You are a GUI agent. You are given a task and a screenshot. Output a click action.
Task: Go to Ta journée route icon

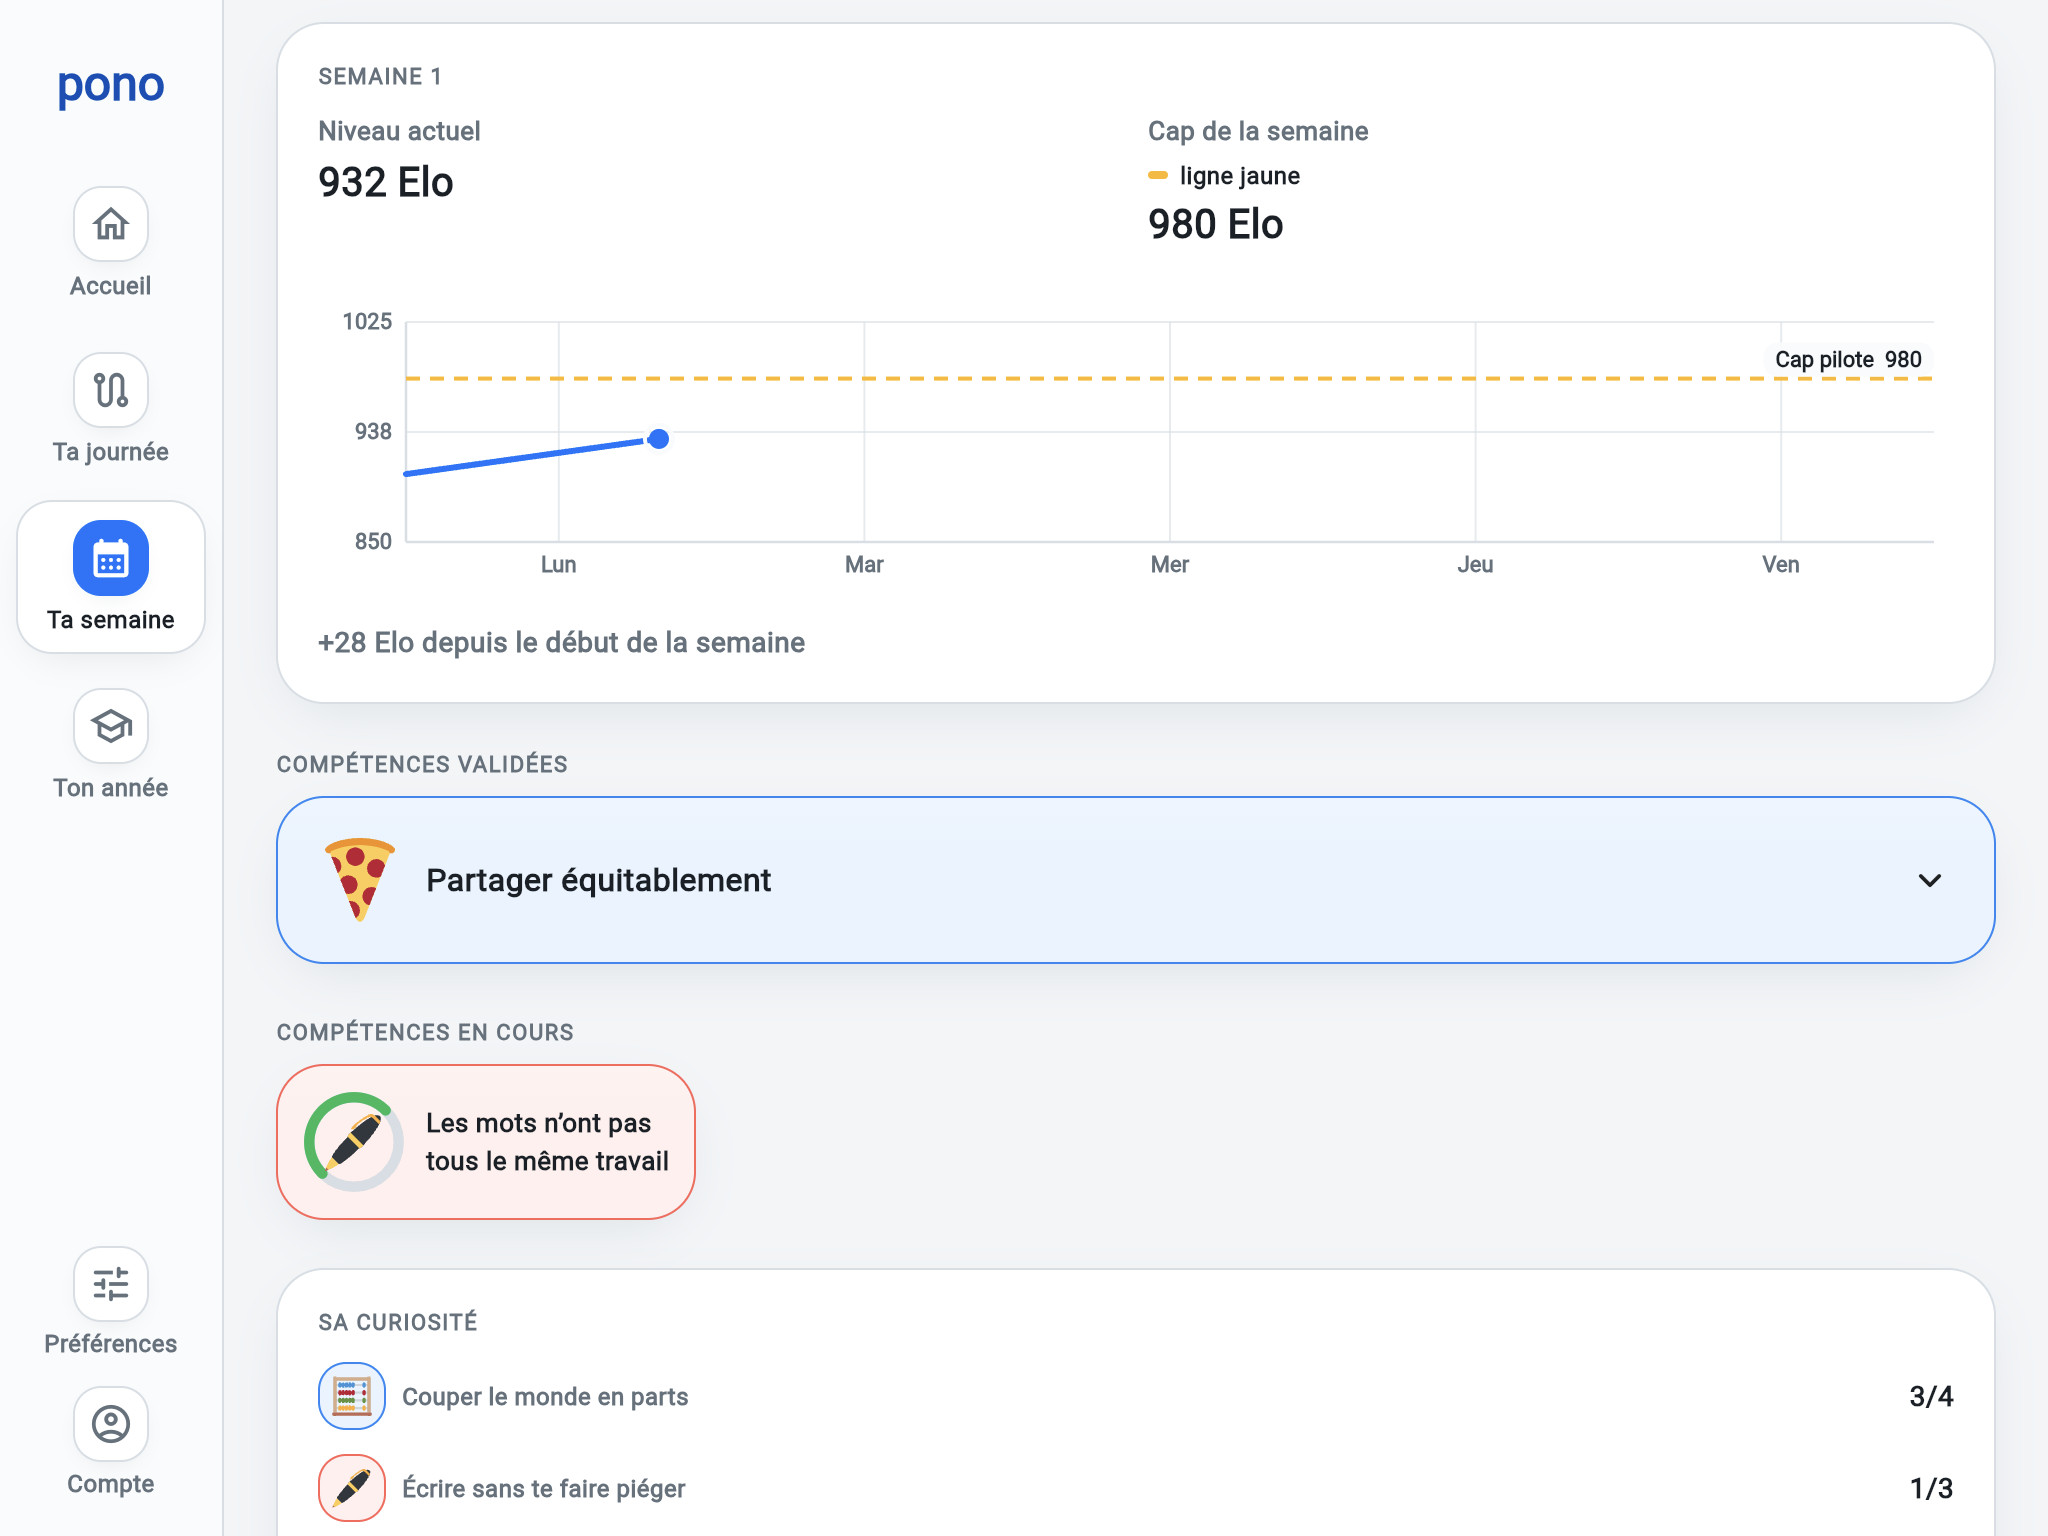point(111,390)
